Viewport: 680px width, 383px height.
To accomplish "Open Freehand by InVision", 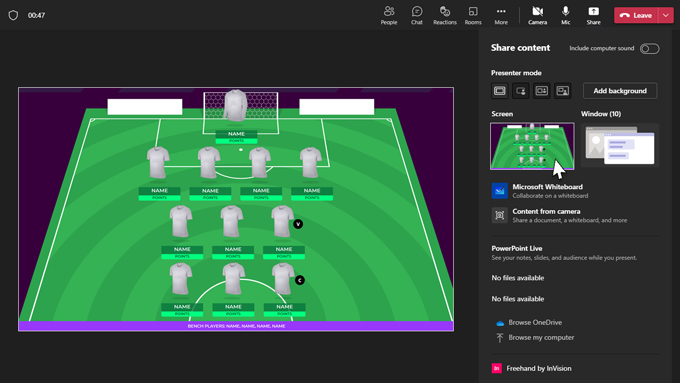I will 539,368.
